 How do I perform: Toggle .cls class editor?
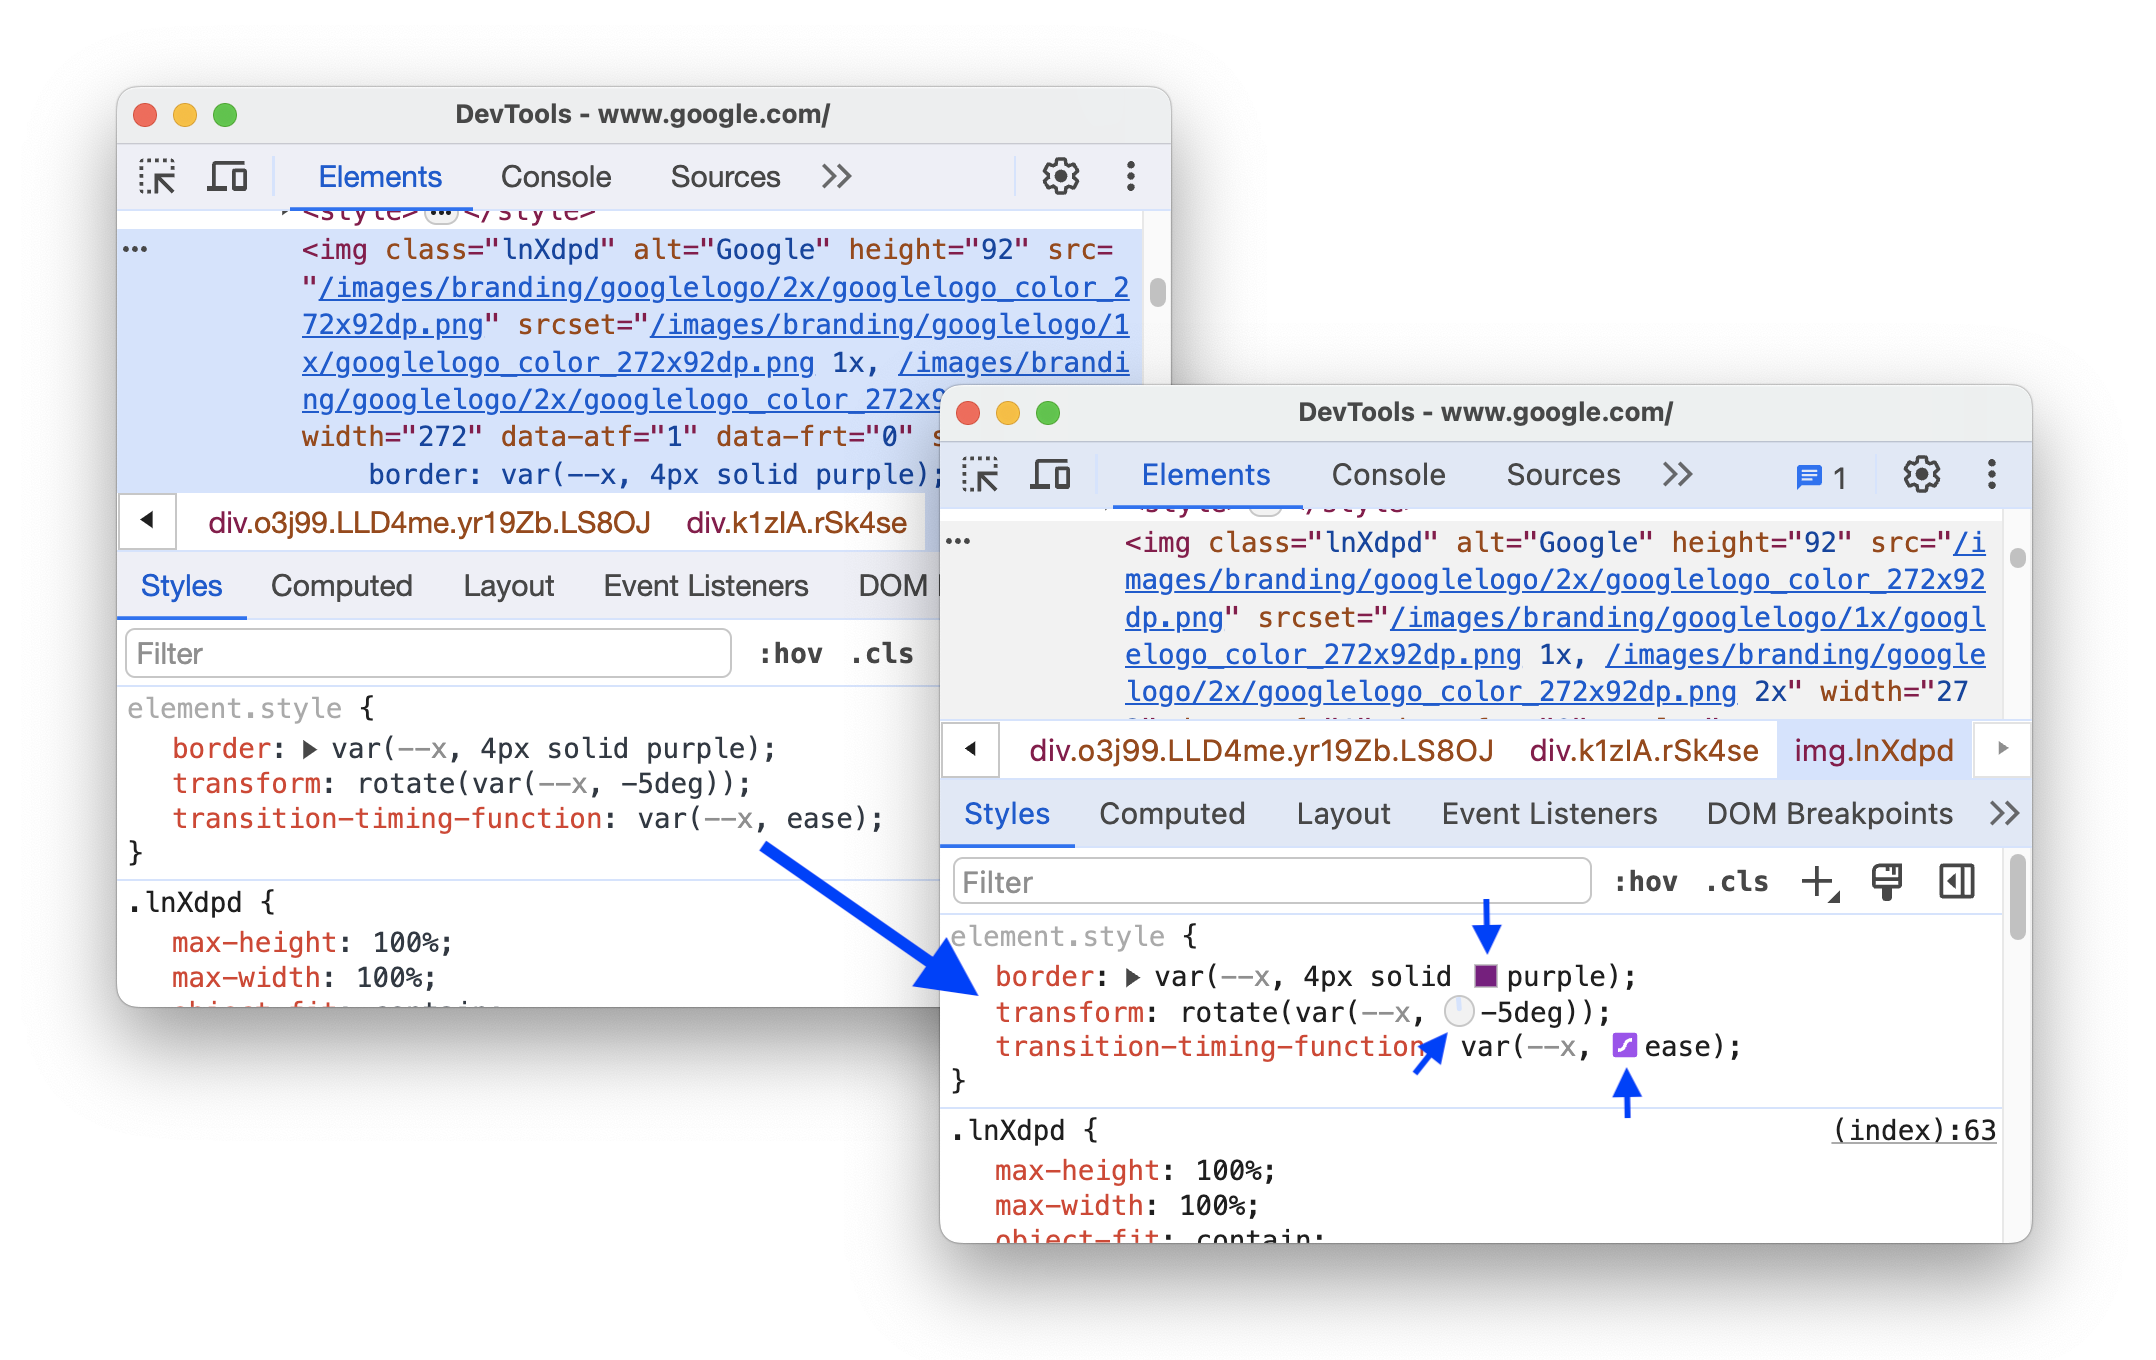(1736, 882)
